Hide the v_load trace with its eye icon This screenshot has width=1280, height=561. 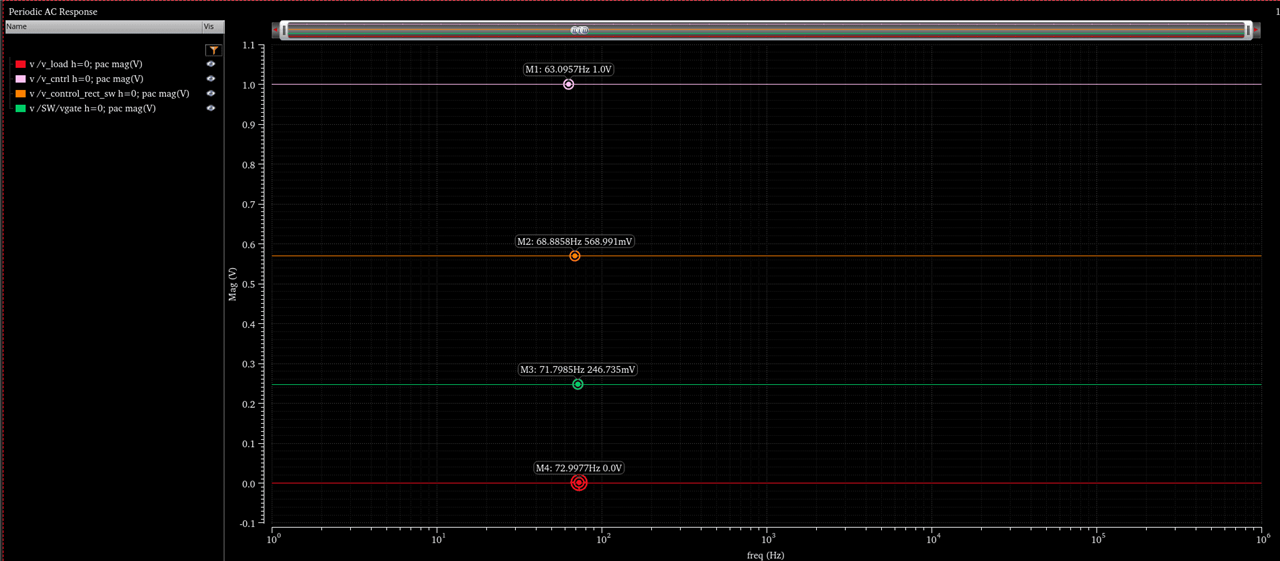[211, 64]
